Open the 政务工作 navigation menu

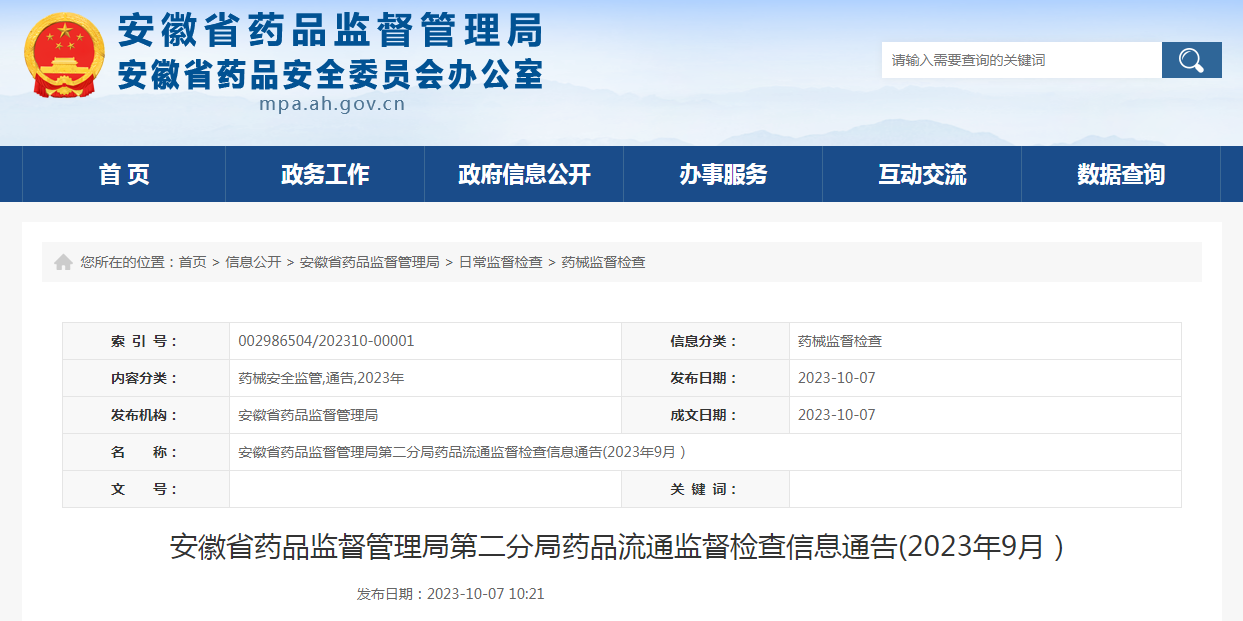click(x=324, y=173)
